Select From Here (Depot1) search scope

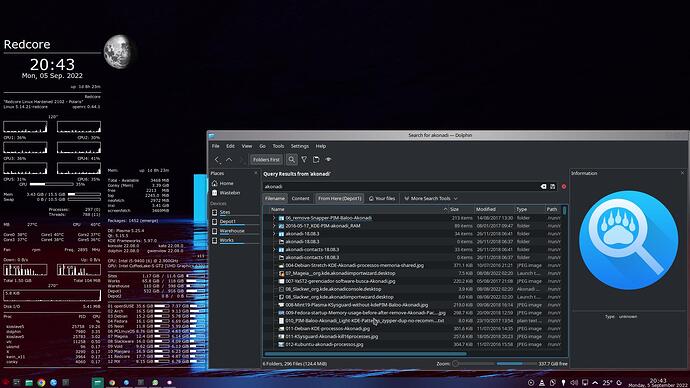click(339, 198)
